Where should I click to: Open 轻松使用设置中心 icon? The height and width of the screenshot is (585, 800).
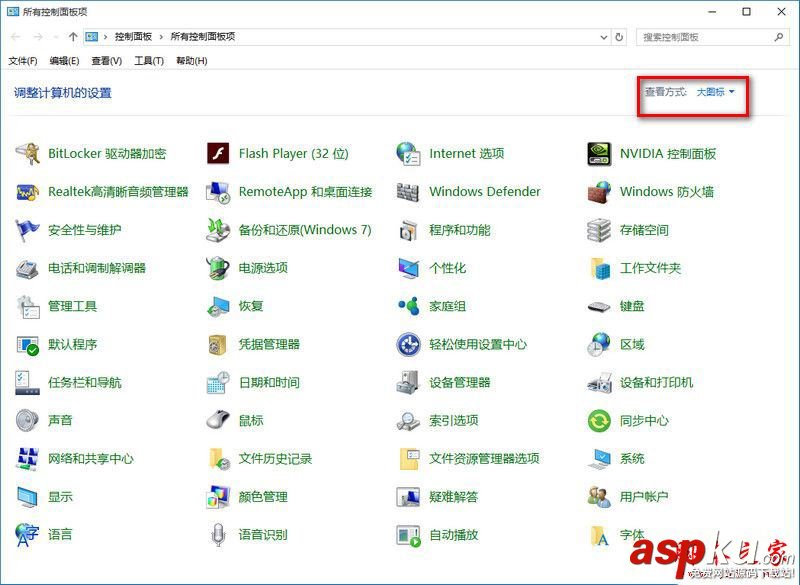coord(409,344)
